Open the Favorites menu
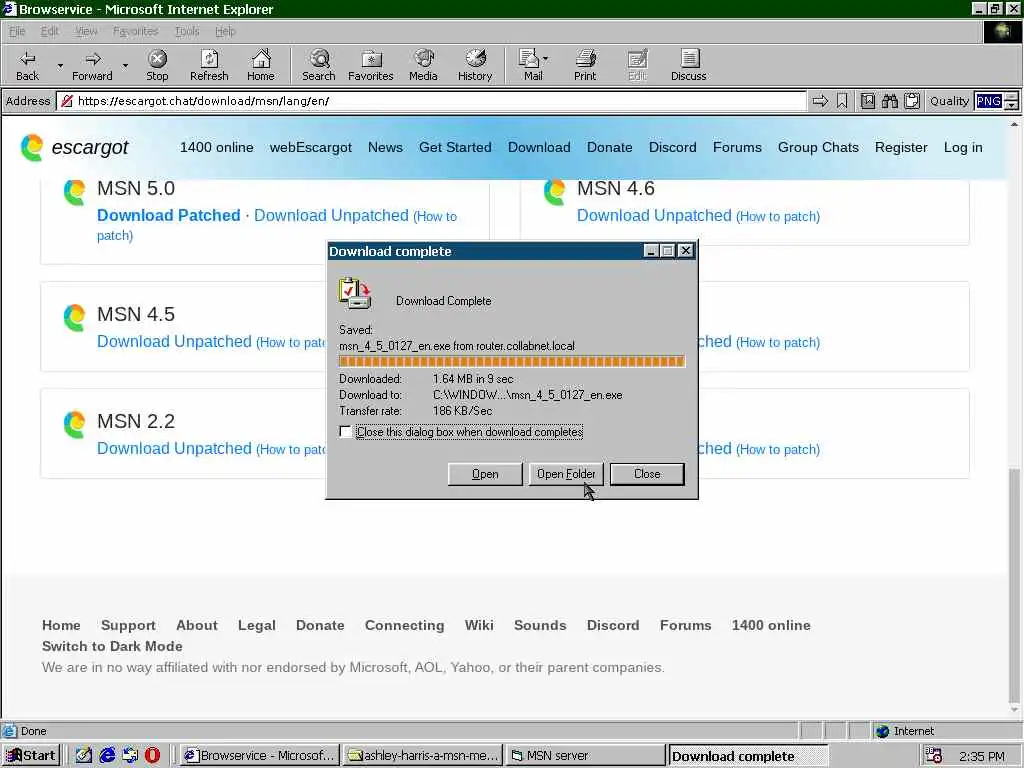Image resolution: width=1024 pixels, height=768 pixels. [135, 31]
